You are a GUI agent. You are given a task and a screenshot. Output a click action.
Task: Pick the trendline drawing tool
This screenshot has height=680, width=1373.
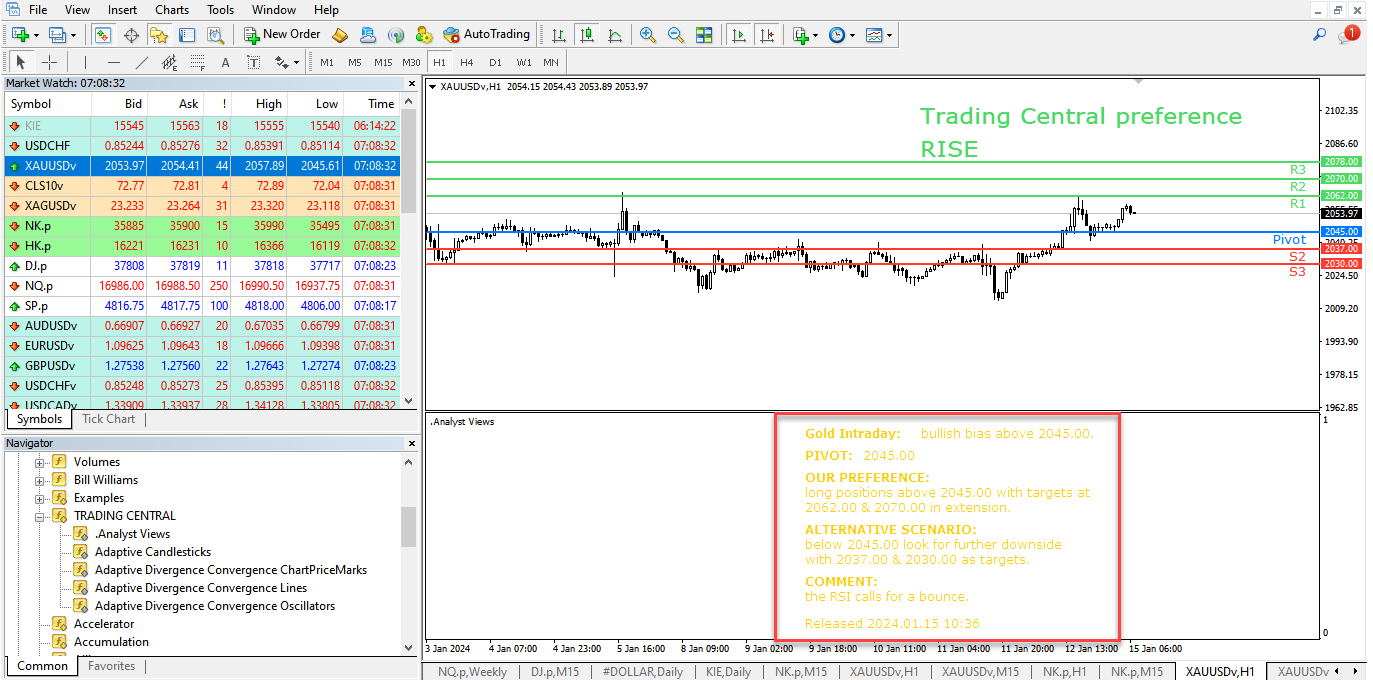[x=142, y=62]
